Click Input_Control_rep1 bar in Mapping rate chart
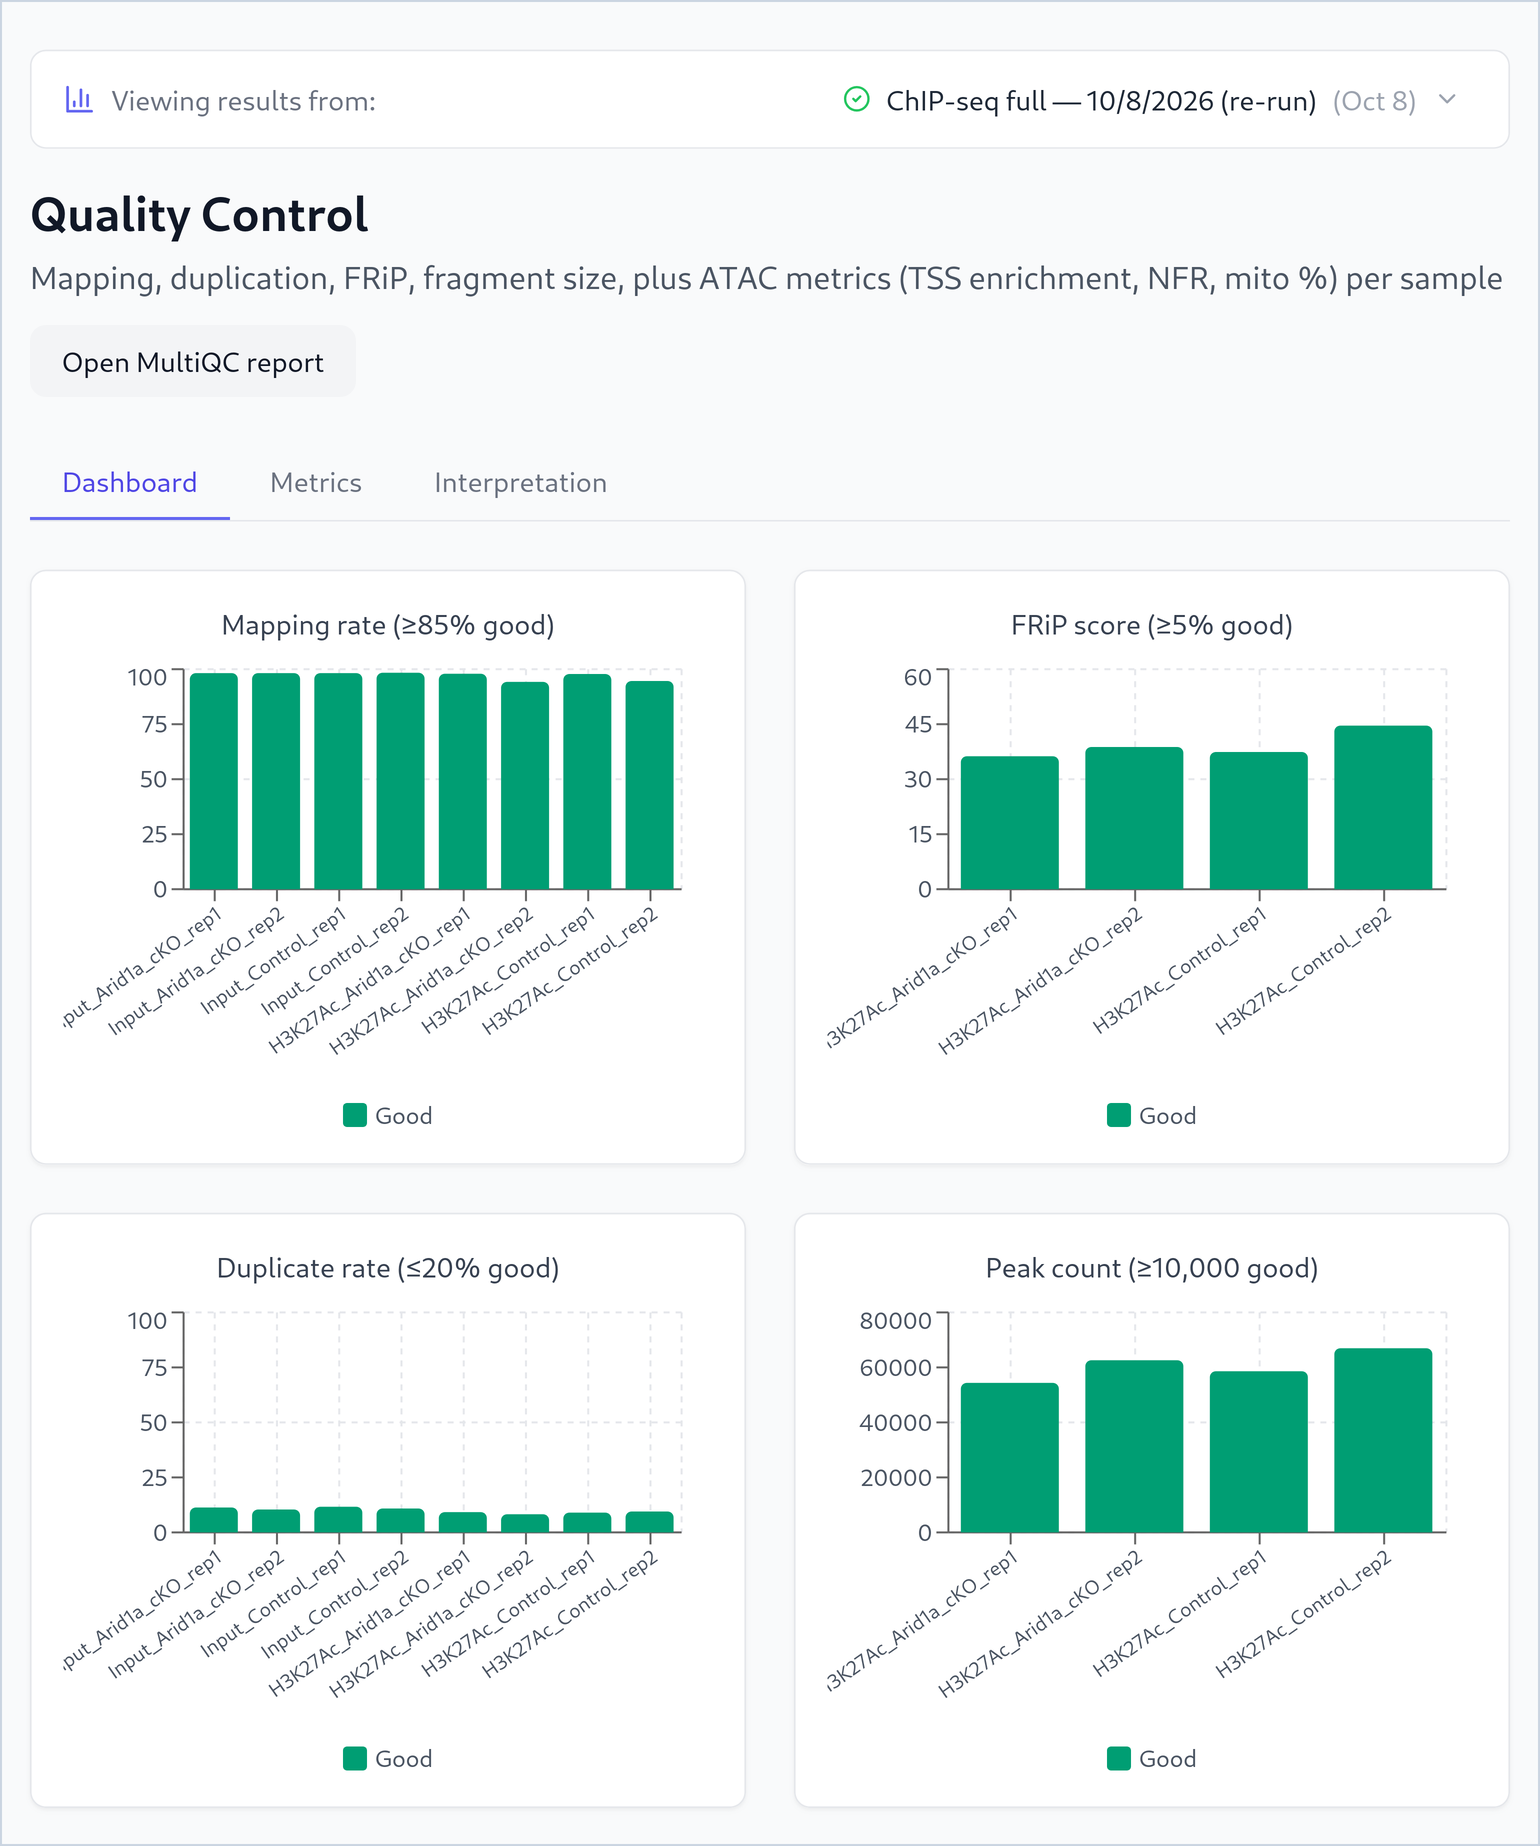The height and width of the screenshot is (1846, 1540). [x=339, y=781]
